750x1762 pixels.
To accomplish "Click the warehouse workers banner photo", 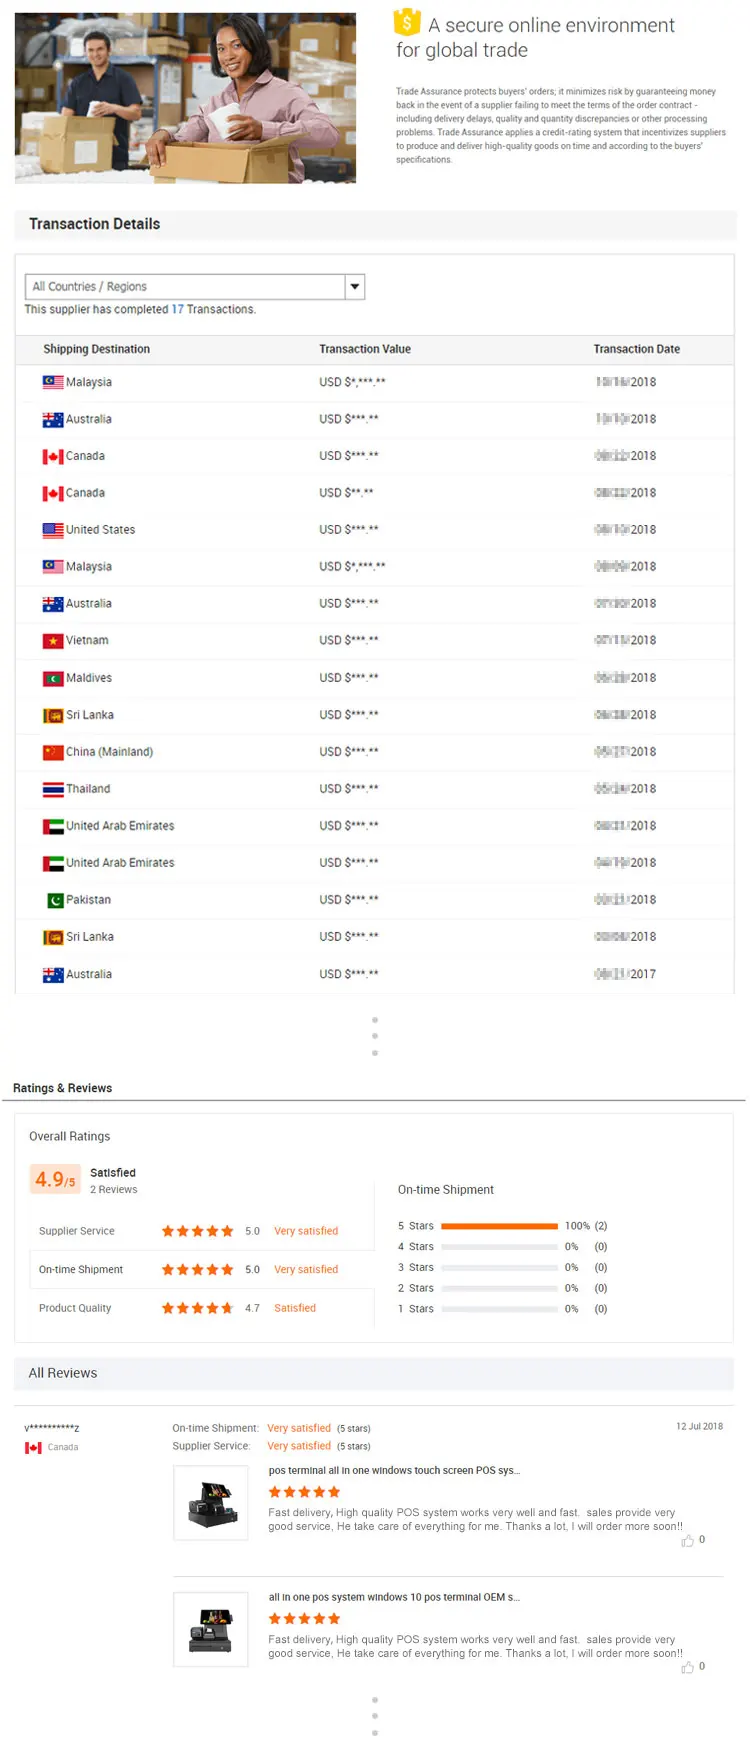I will (185, 98).
